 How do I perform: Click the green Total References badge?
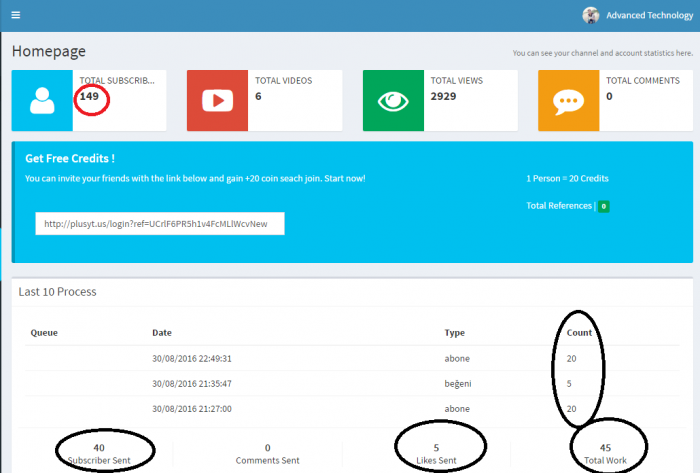coord(604,206)
